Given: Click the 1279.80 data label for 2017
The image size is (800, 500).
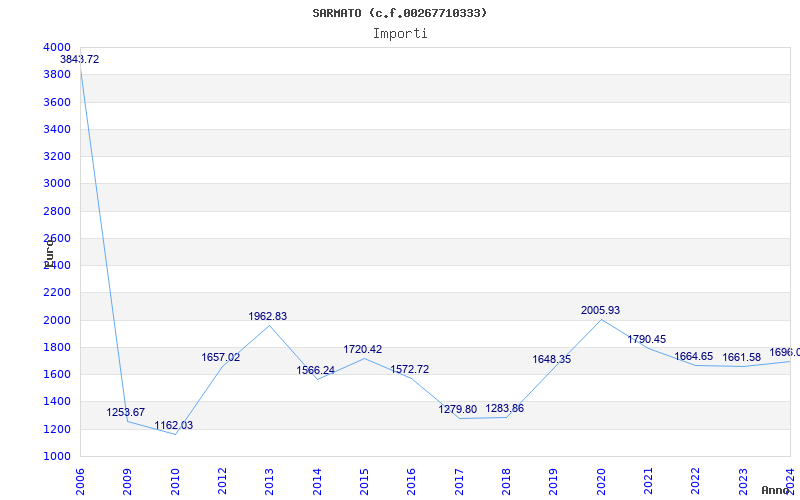Looking at the screenshot, I should [458, 409].
